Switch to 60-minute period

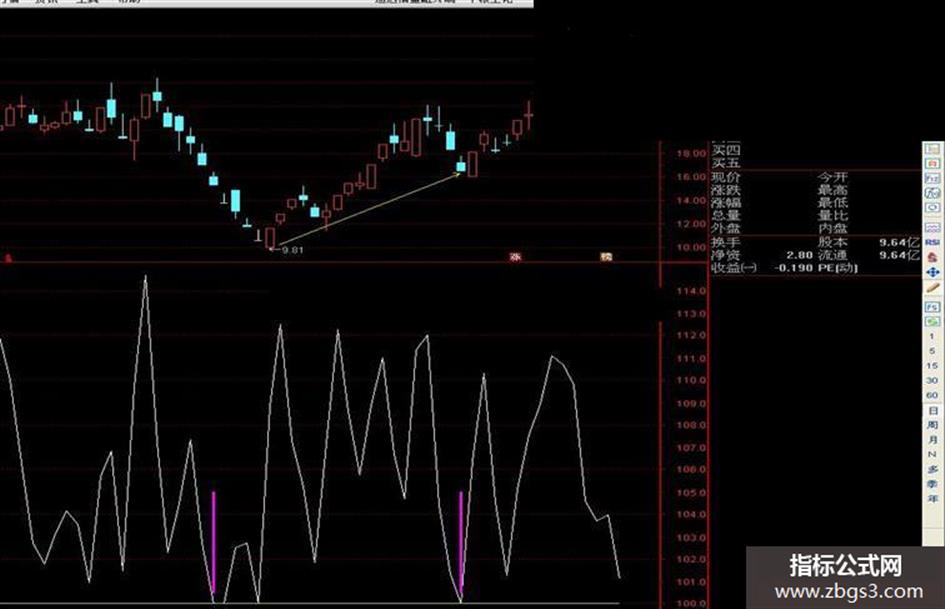tap(932, 396)
